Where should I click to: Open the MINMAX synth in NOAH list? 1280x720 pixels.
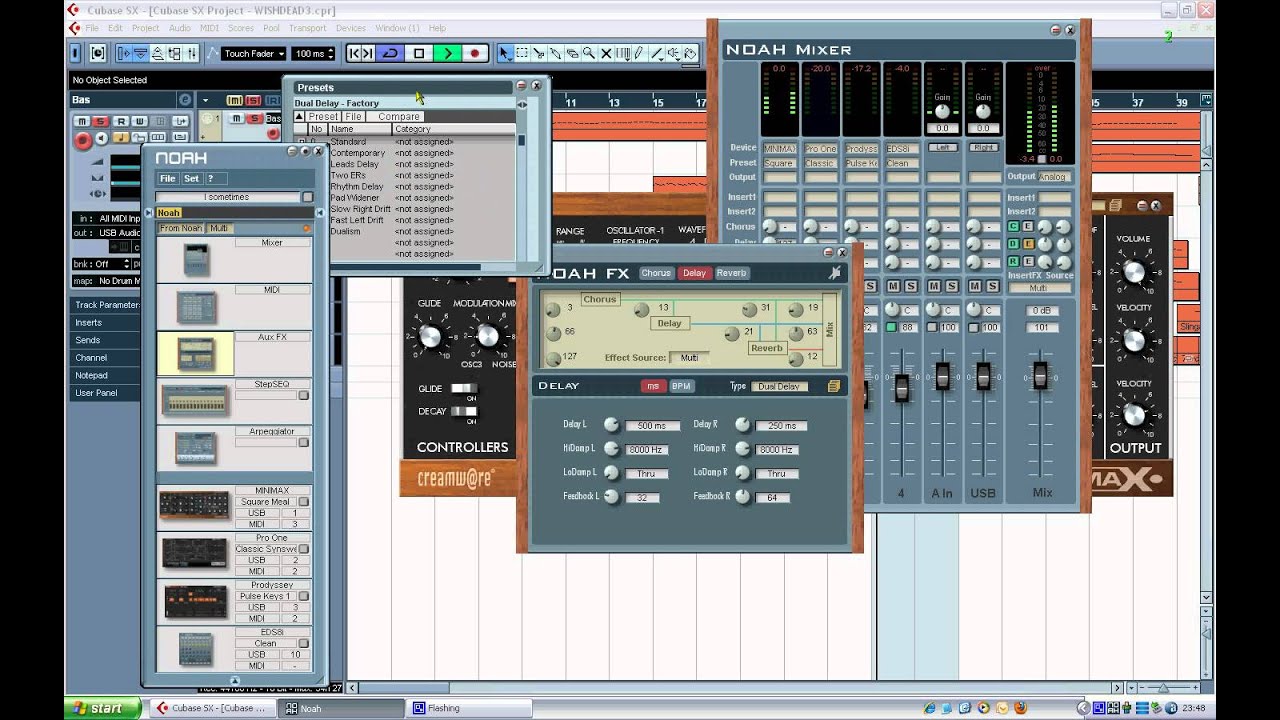point(195,506)
